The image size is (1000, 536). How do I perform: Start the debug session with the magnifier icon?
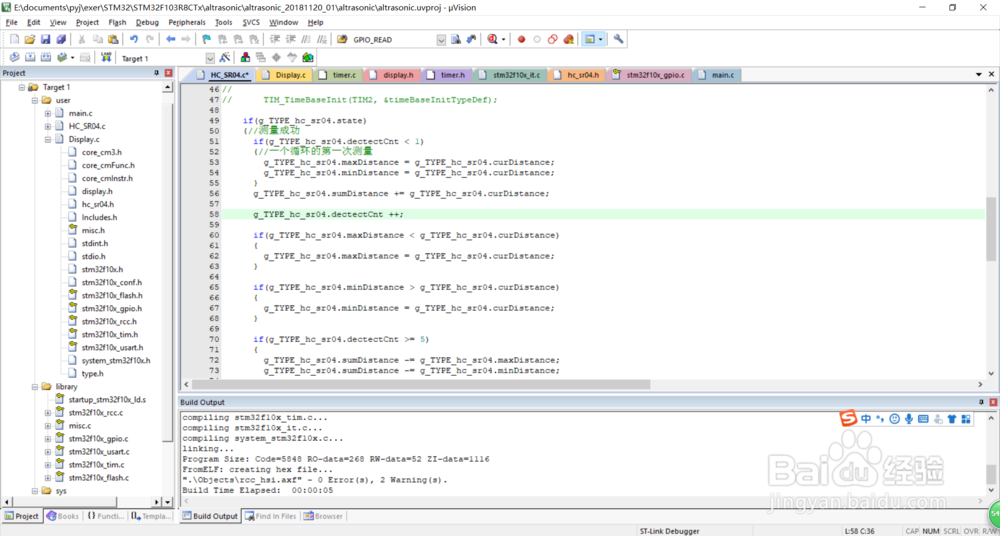click(x=492, y=40)
